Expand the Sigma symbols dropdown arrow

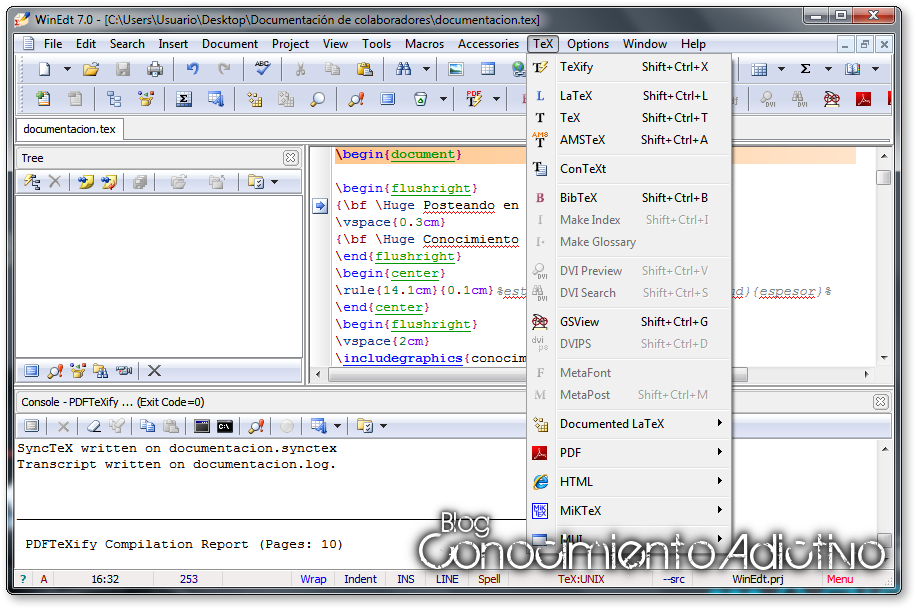pos(828,69)
